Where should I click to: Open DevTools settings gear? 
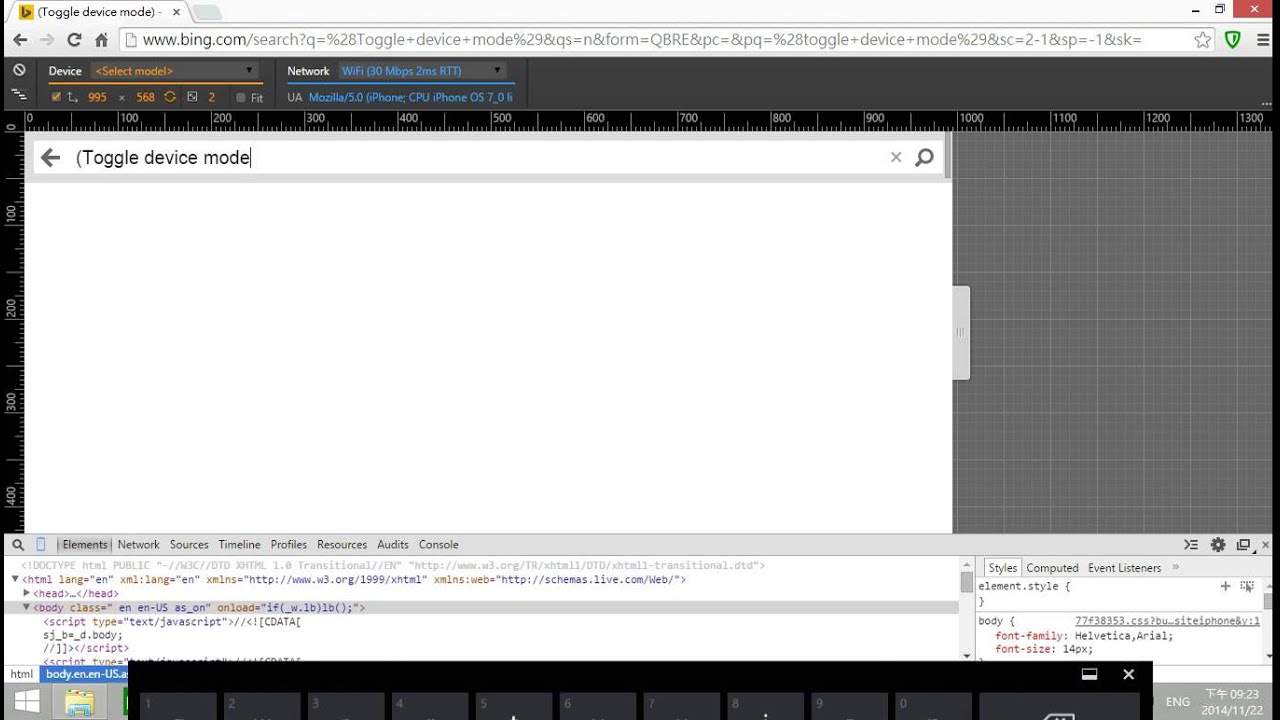(1218, 545)
